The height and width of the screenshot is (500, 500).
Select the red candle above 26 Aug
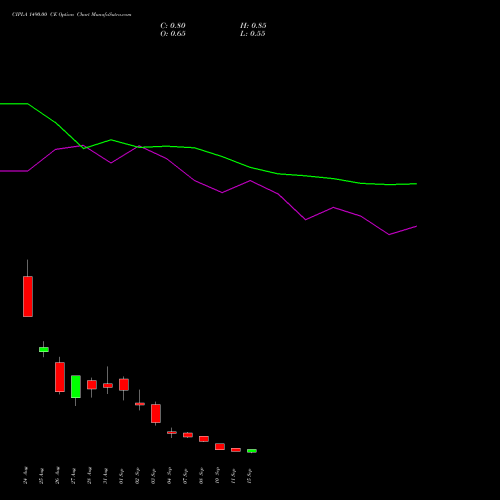(x=60, y=377)
